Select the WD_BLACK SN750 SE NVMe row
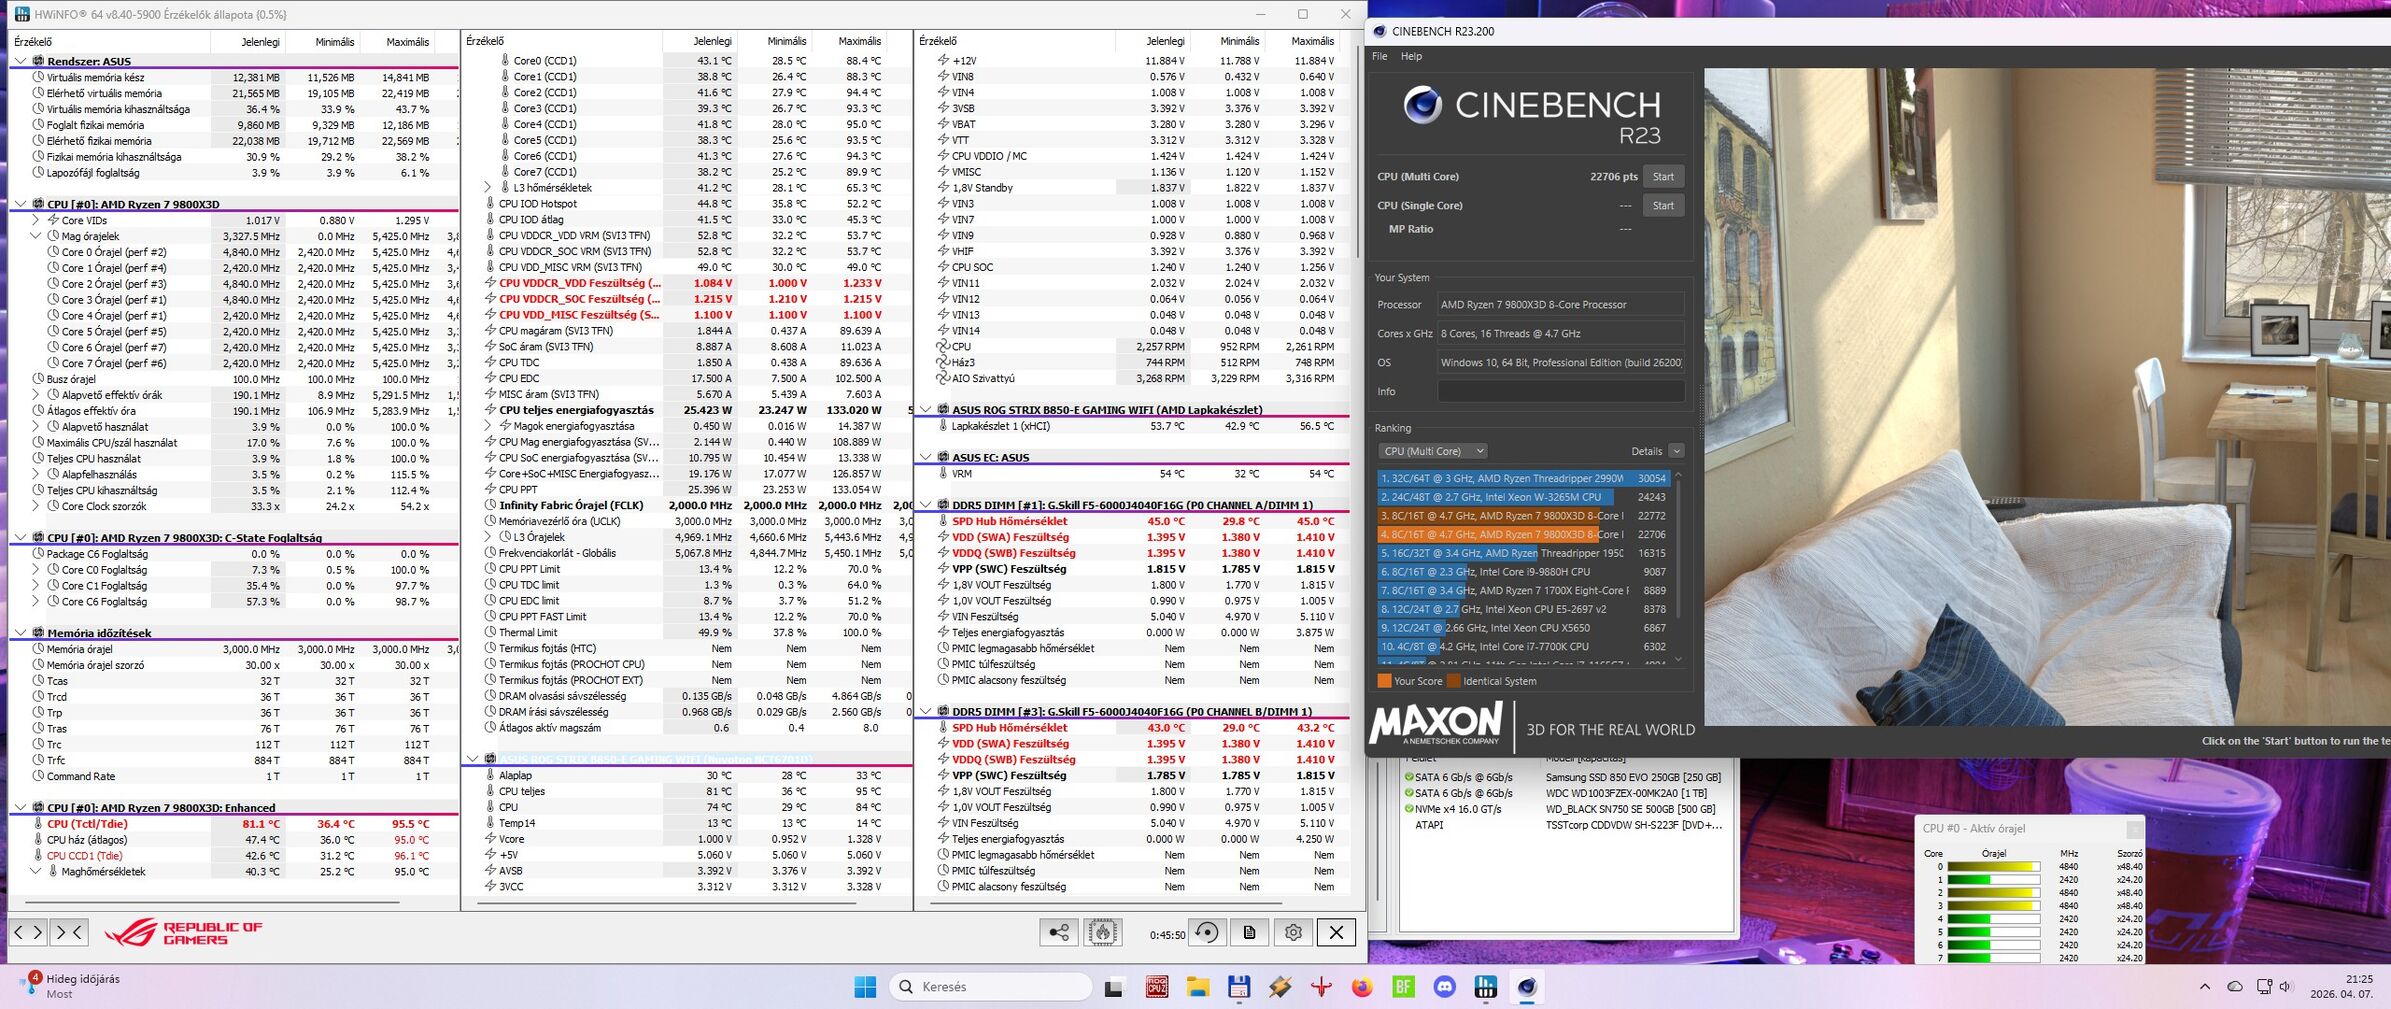Image resolution: width=2391 pixels, height=1009 pixels. (x=1565, y=809)
